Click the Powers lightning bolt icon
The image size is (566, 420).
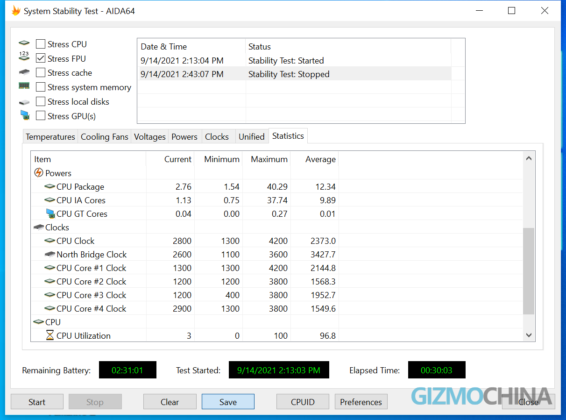pyautogui.click(x=39, y=173)
